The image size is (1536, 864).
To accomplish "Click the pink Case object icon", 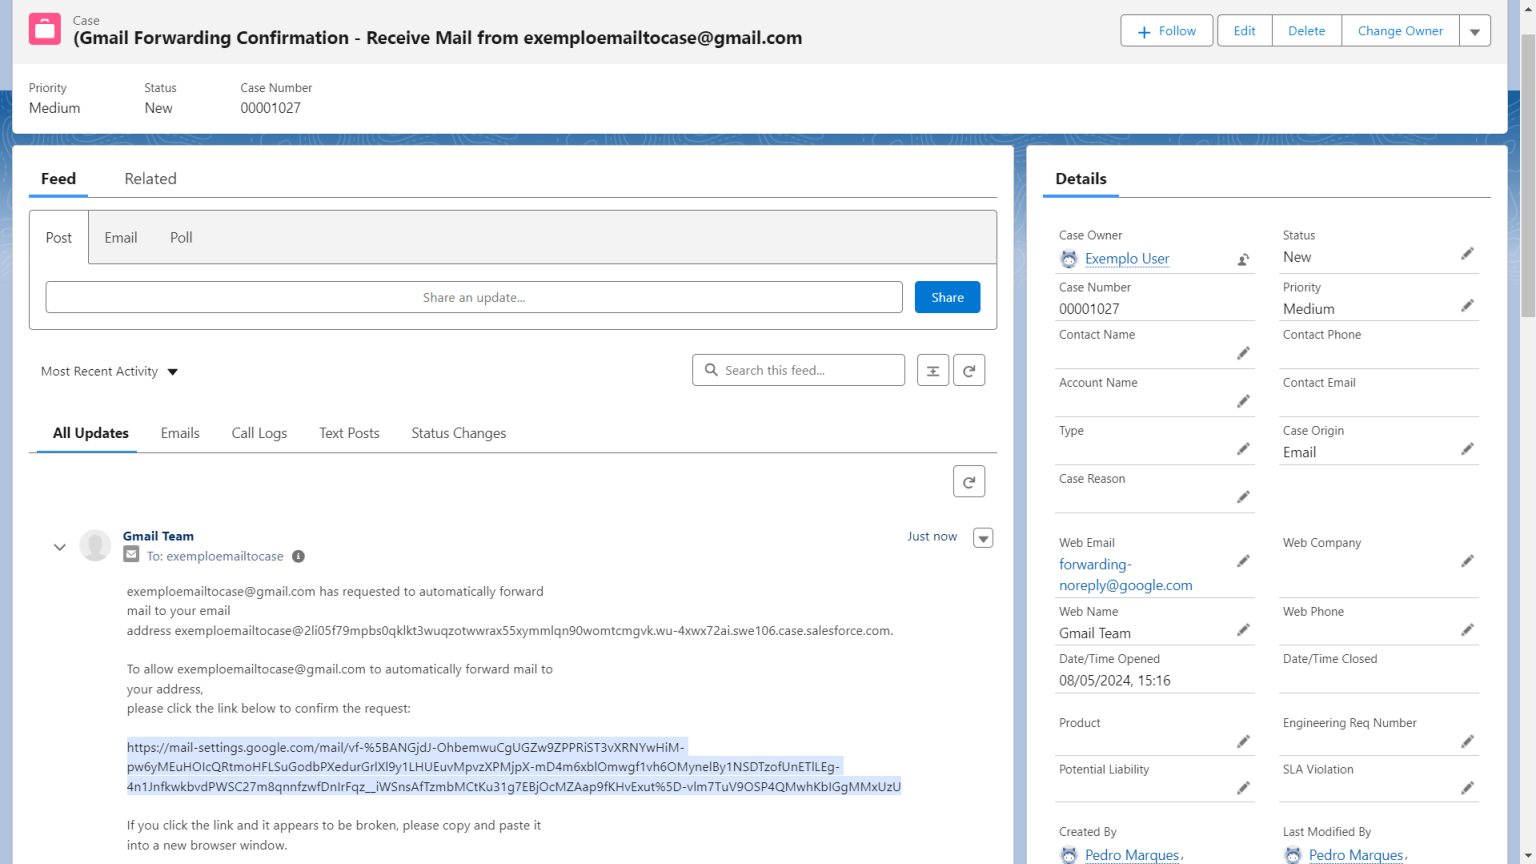I will pos(44,29).
